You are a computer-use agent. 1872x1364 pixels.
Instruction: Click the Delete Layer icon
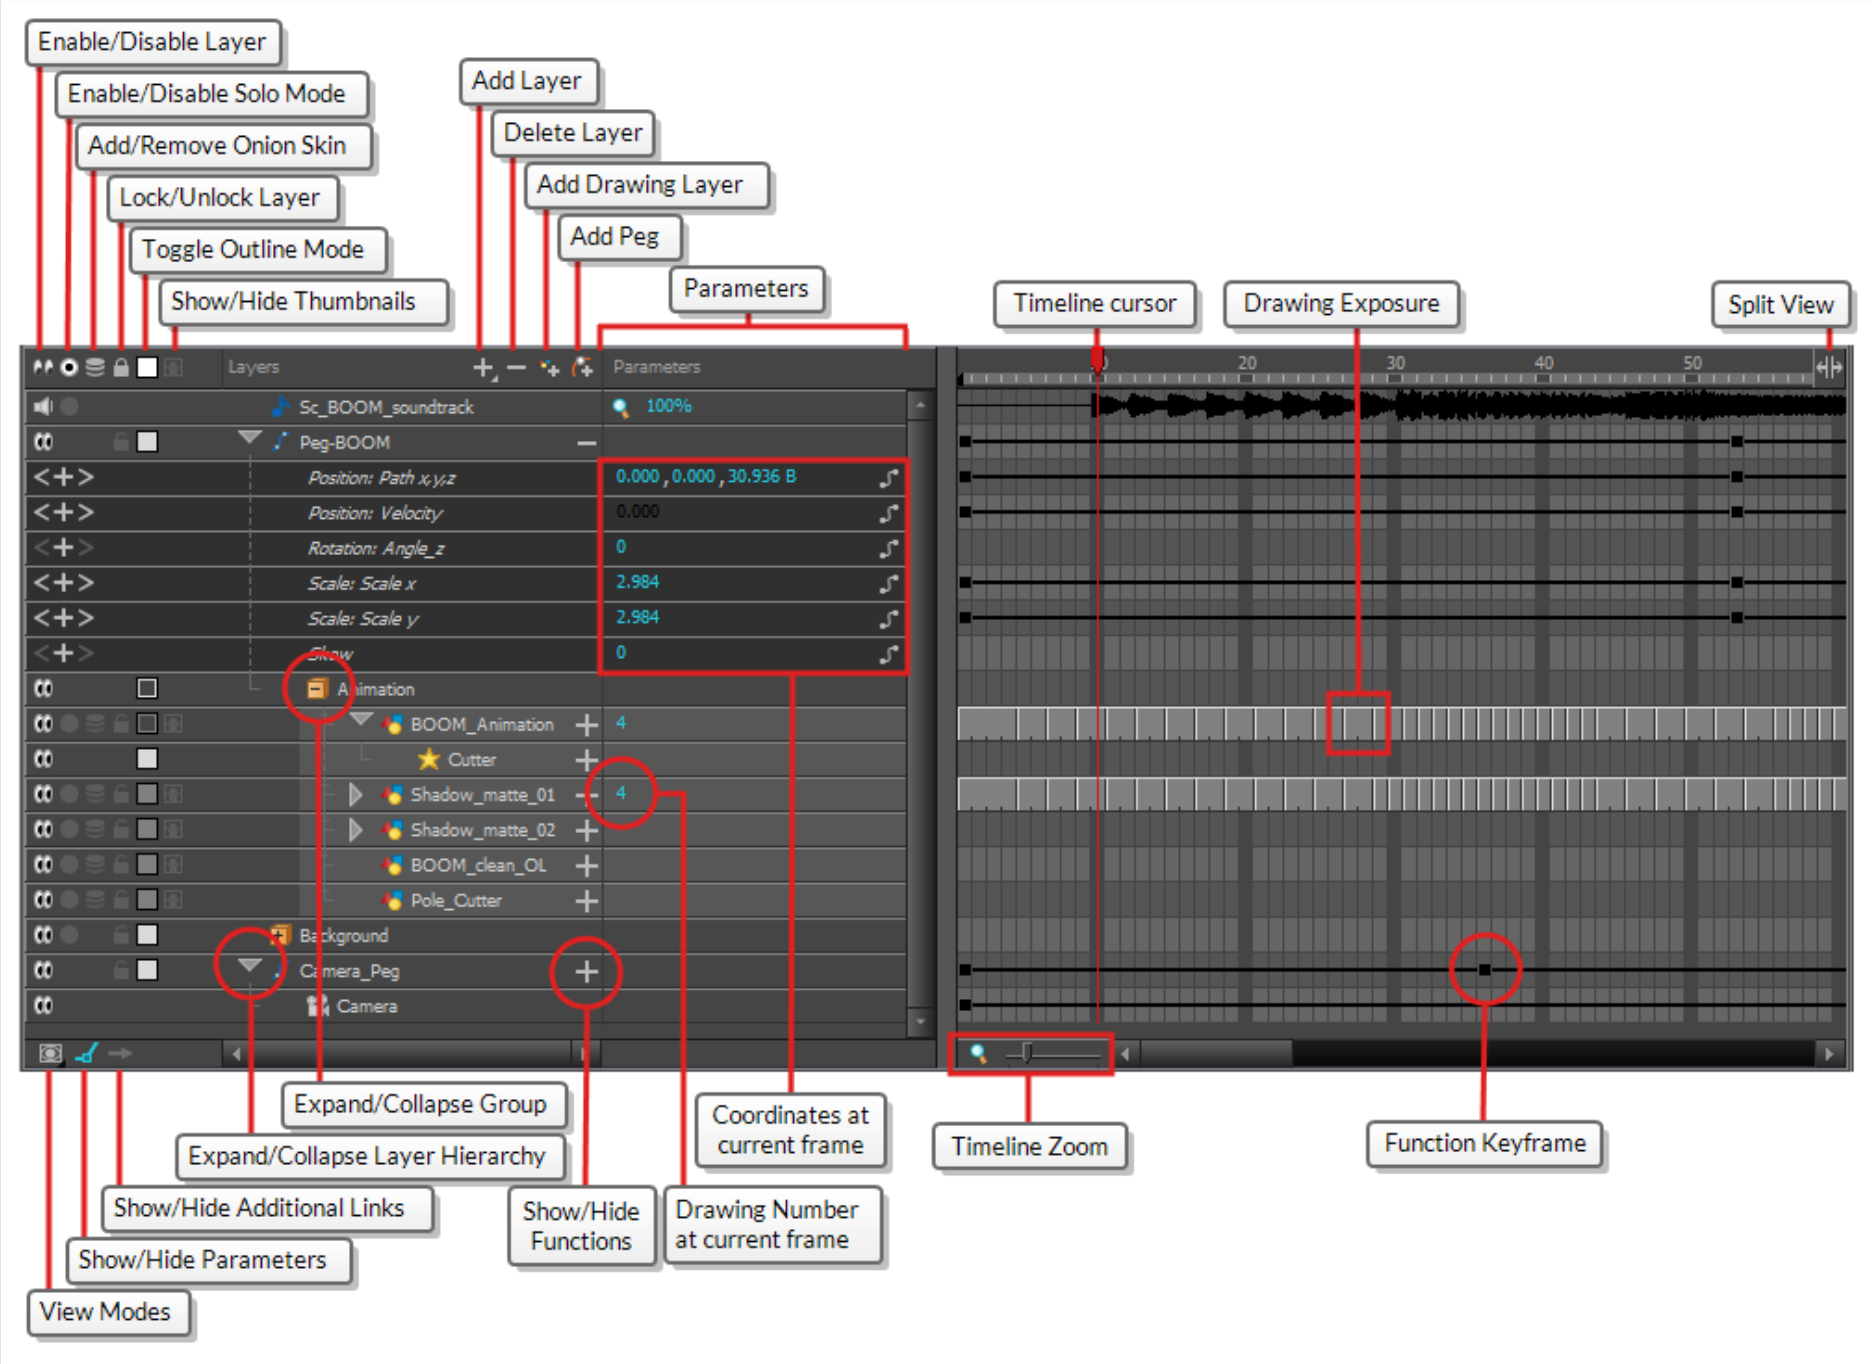coord(516,368)
